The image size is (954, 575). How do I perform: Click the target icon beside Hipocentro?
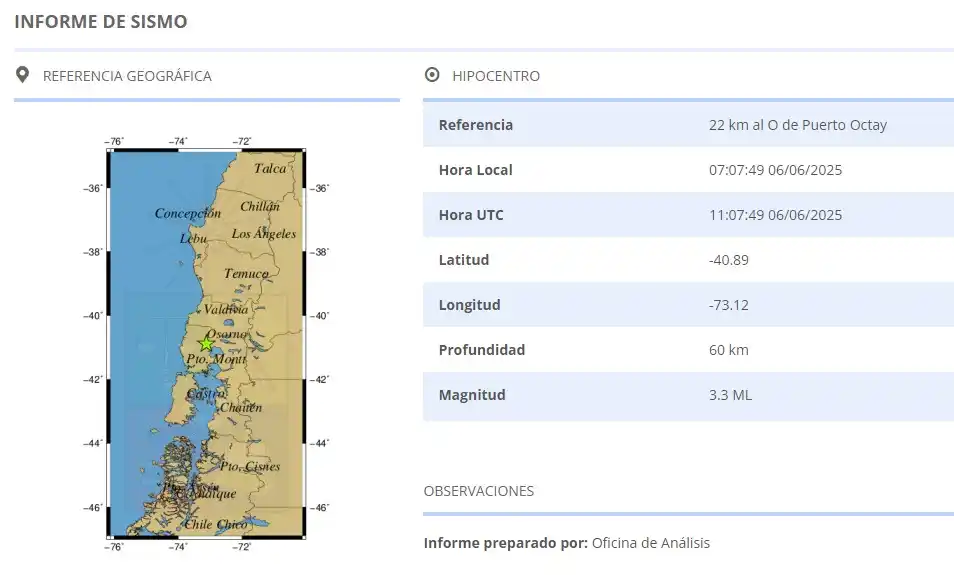432,75
